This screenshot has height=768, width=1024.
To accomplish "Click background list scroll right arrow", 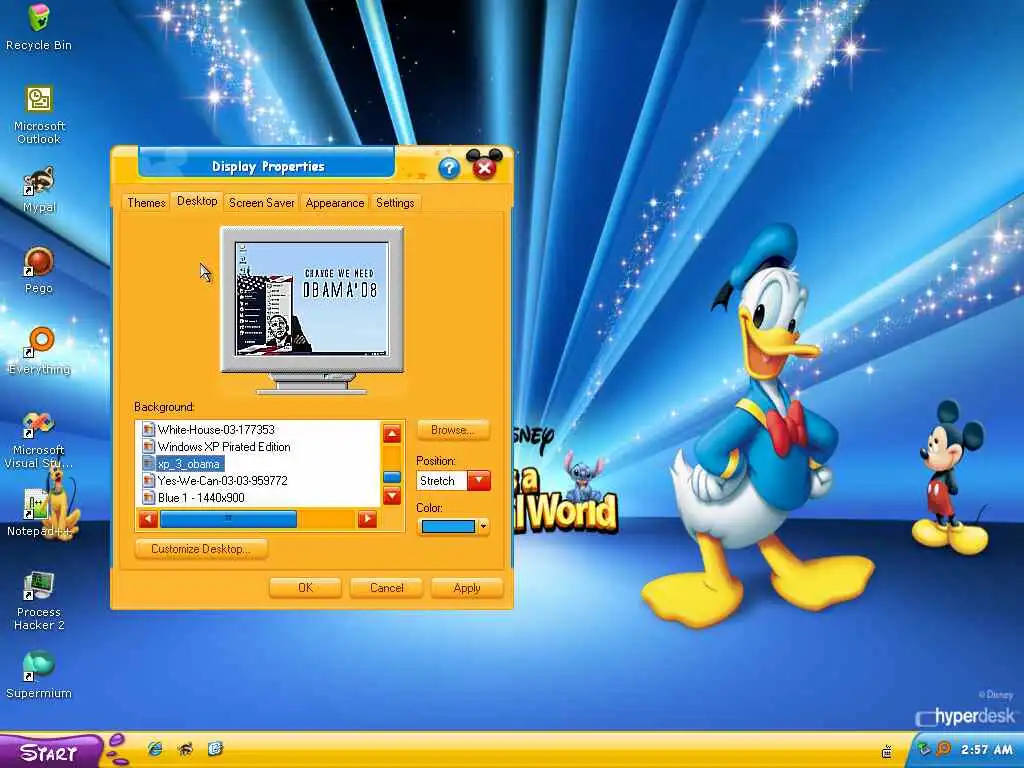I will 367,519.
